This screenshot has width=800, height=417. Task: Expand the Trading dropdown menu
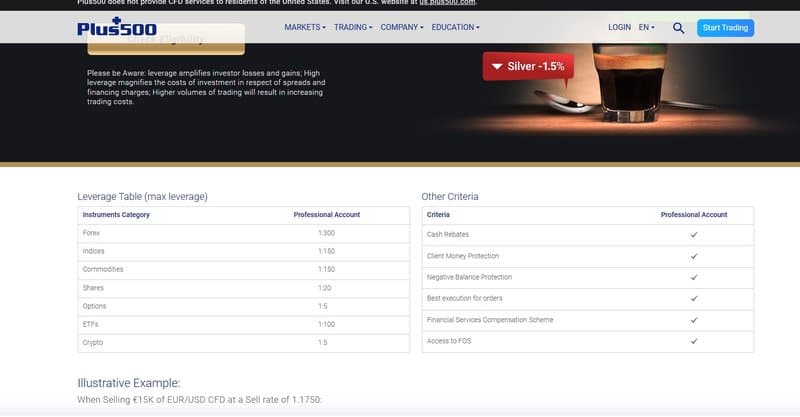pyautogui.click(x=353, y=27)
